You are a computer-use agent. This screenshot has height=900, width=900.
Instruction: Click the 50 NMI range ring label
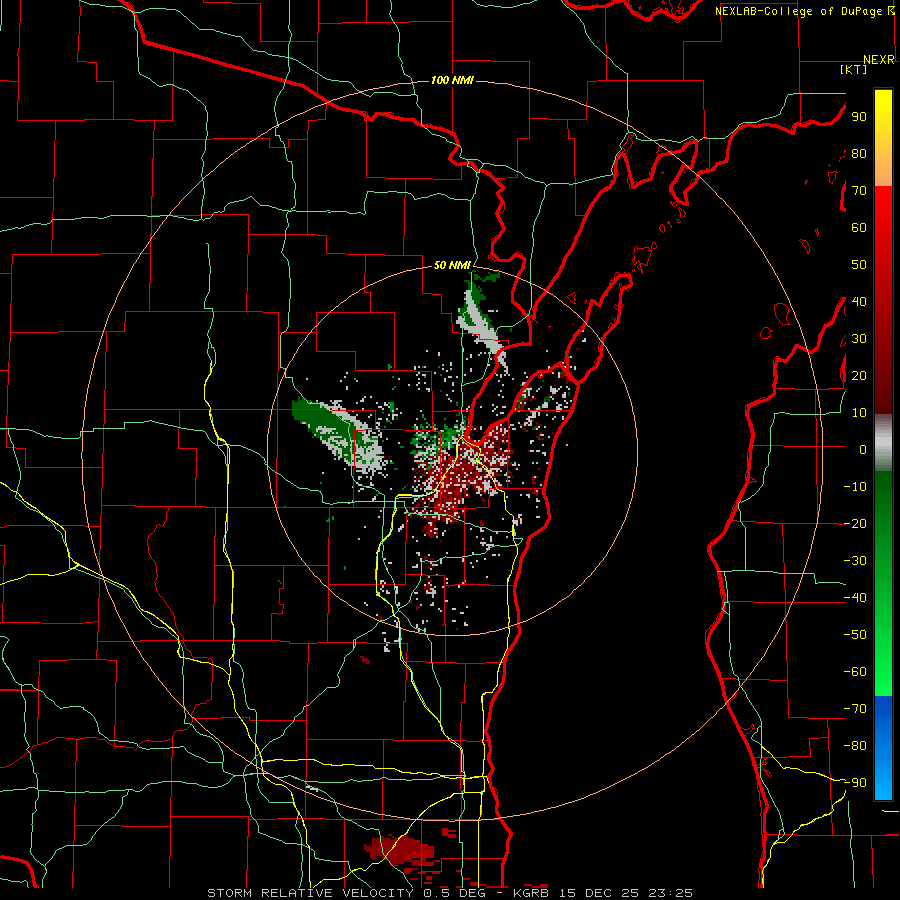[x=452, y=265]
